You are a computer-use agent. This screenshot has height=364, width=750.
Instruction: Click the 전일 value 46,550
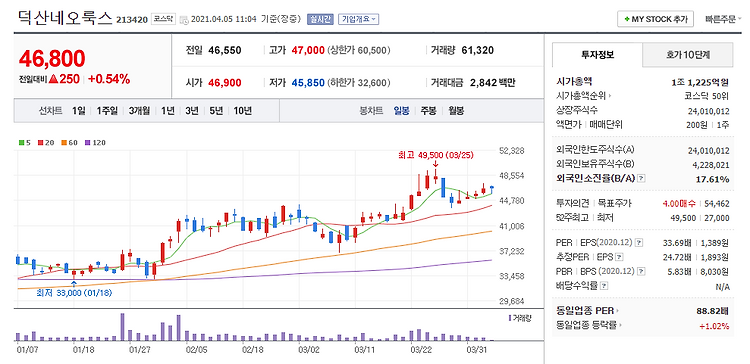[x=225, y=50]
